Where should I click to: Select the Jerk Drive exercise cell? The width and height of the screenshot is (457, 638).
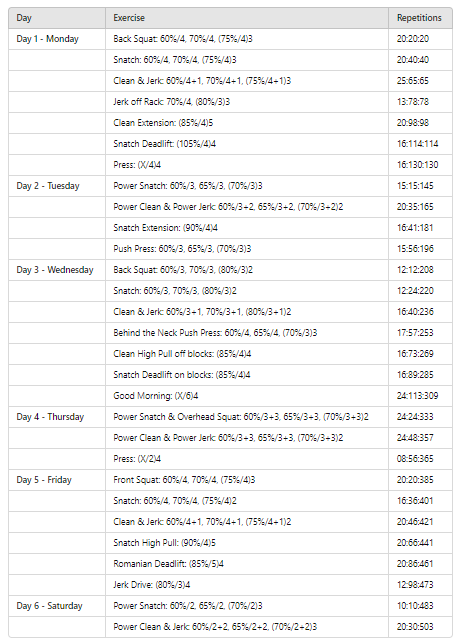[x=247, y=585]
